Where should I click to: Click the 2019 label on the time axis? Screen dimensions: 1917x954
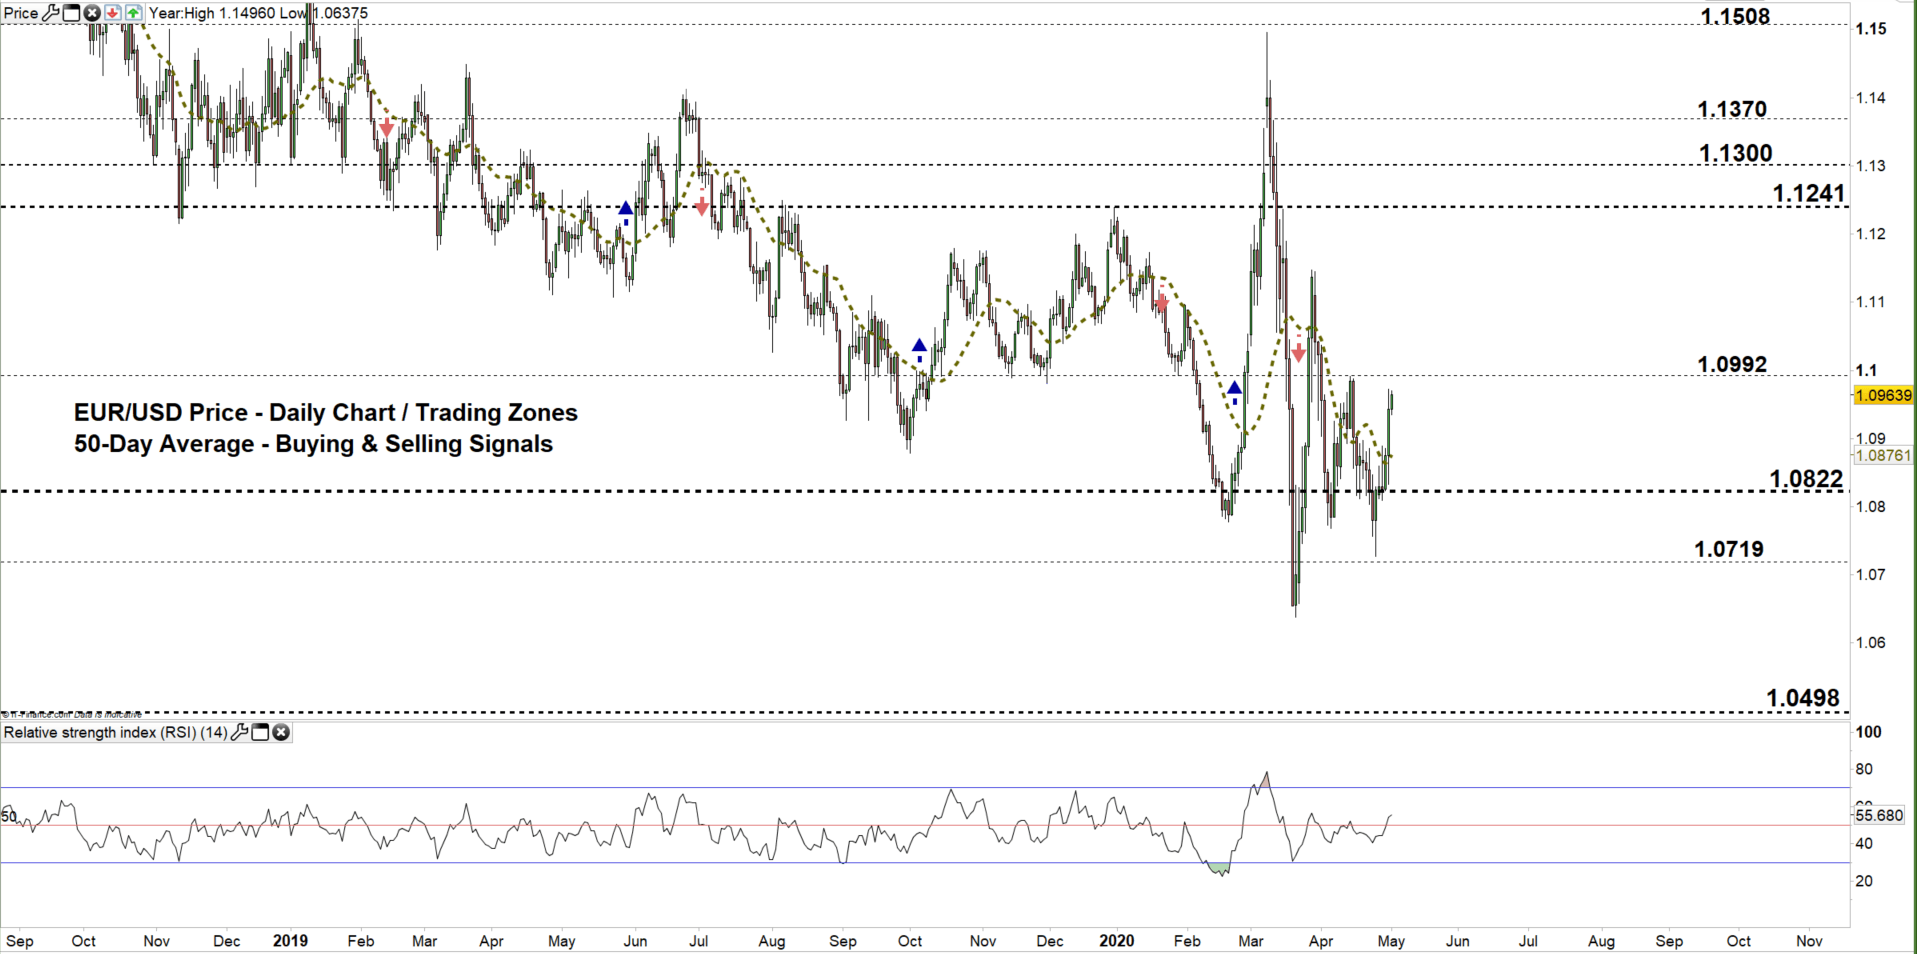290,941
